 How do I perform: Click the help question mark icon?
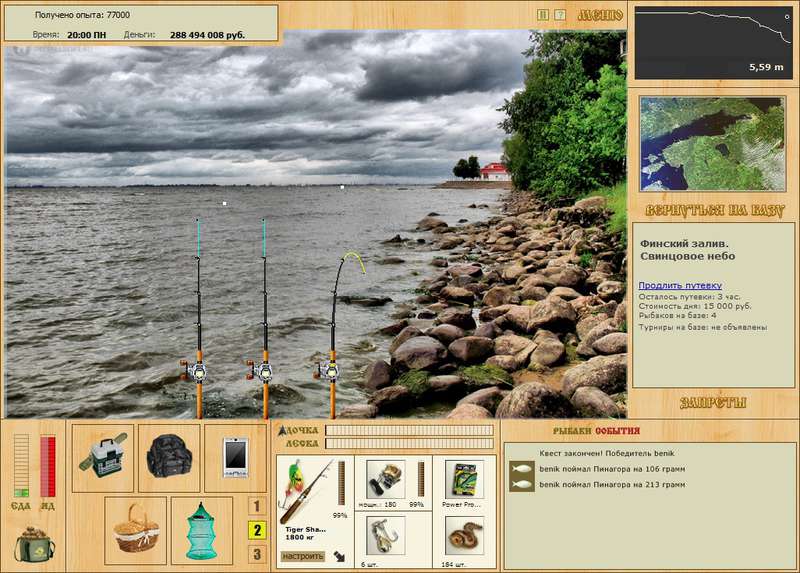[x=560, y=15]
